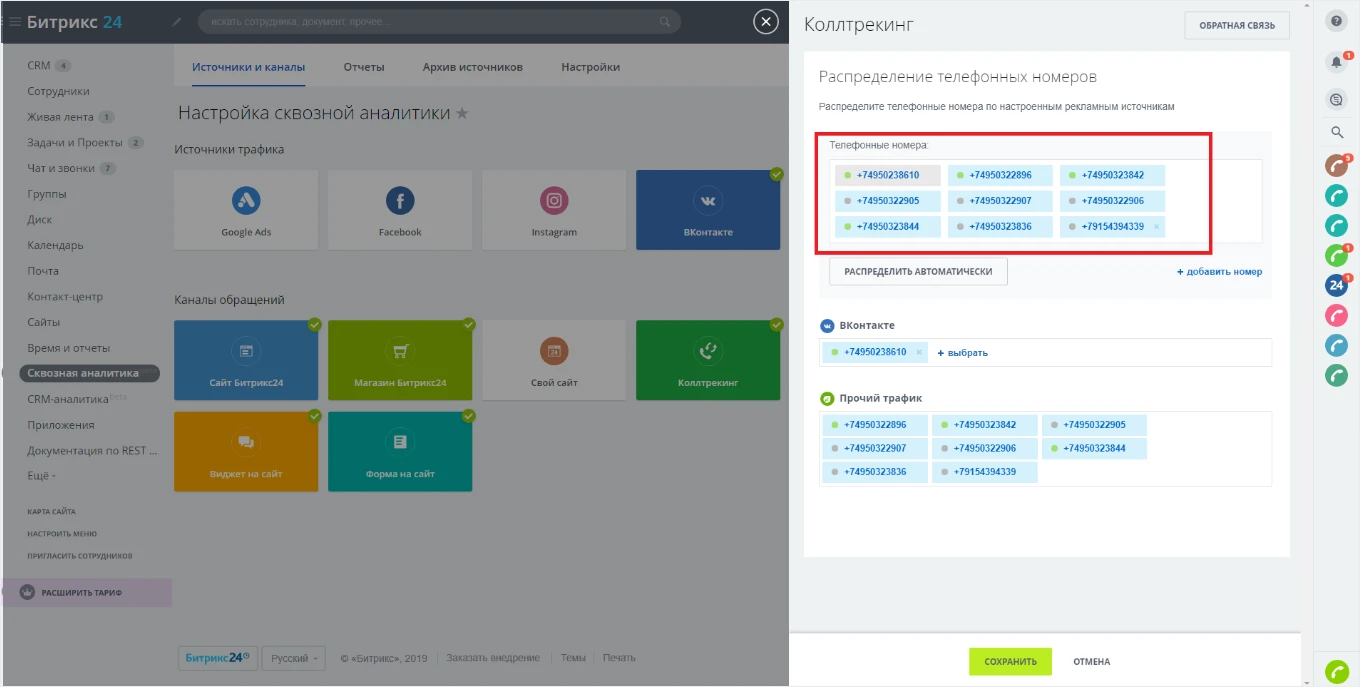Click + выбрать in the ВКонтакте row
The width and height of the screenshot is (1360, 687).
click(x=962, y=353)
